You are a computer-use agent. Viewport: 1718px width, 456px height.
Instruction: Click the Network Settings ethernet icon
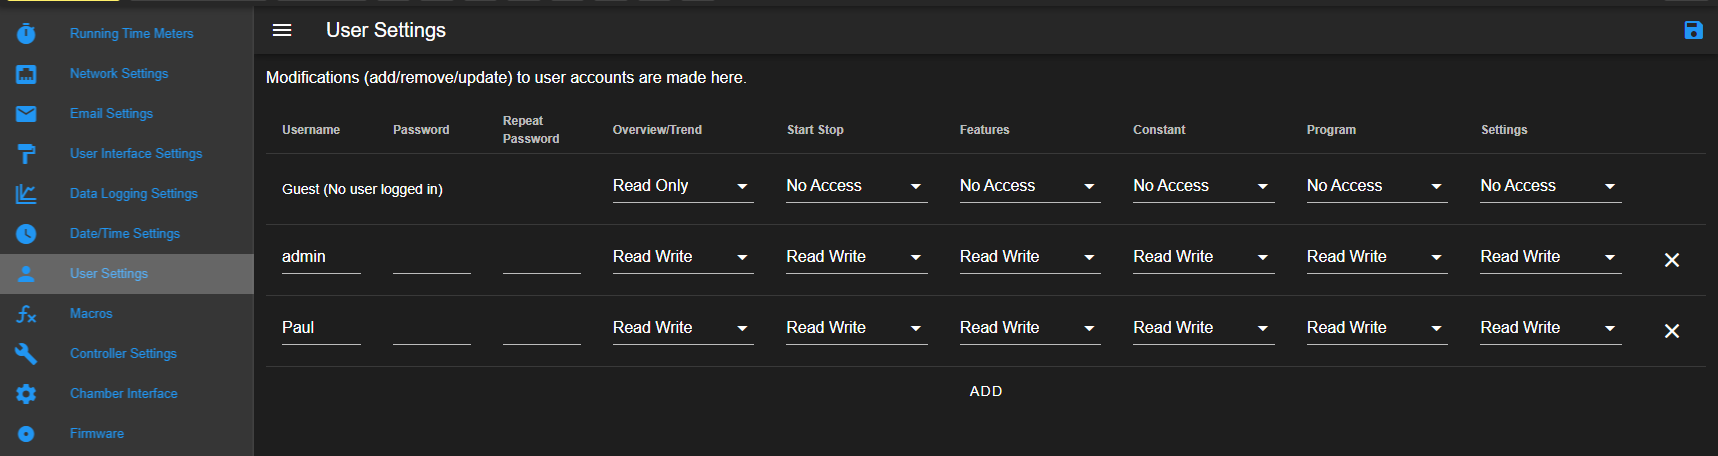[26, 74]
